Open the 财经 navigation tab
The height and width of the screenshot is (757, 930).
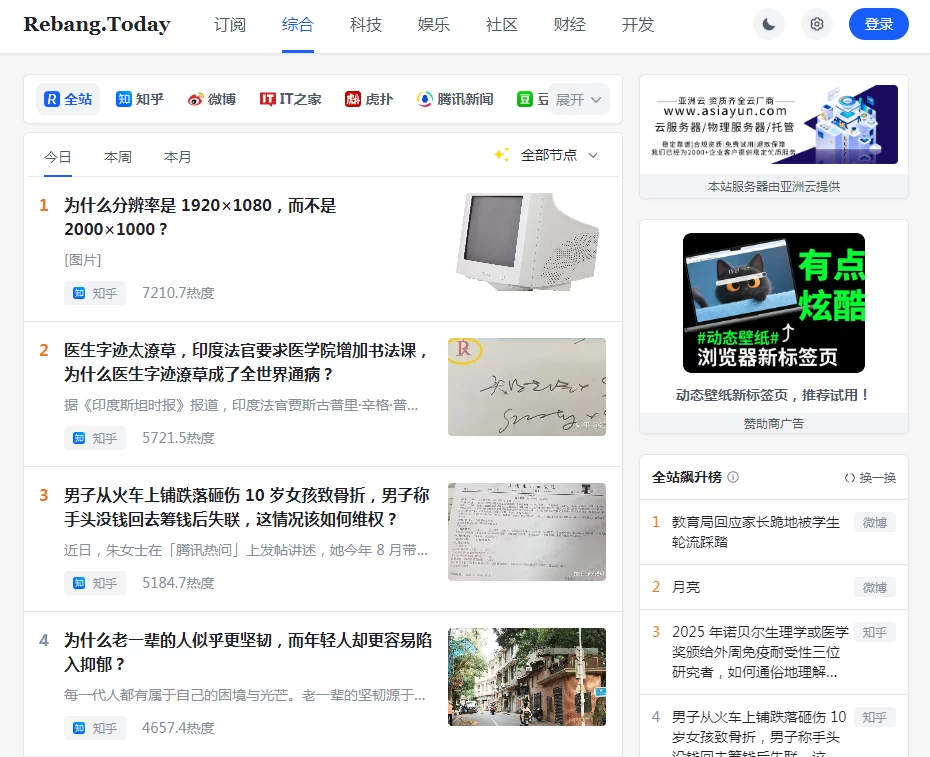point(569,25)
